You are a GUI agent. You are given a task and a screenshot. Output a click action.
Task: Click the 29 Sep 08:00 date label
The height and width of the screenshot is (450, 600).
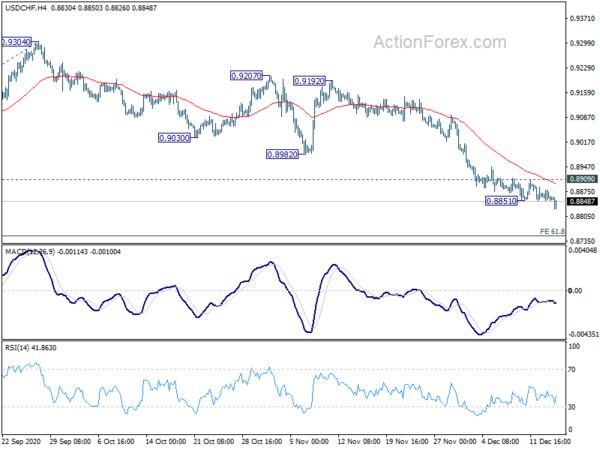click(x=70, y=441)
